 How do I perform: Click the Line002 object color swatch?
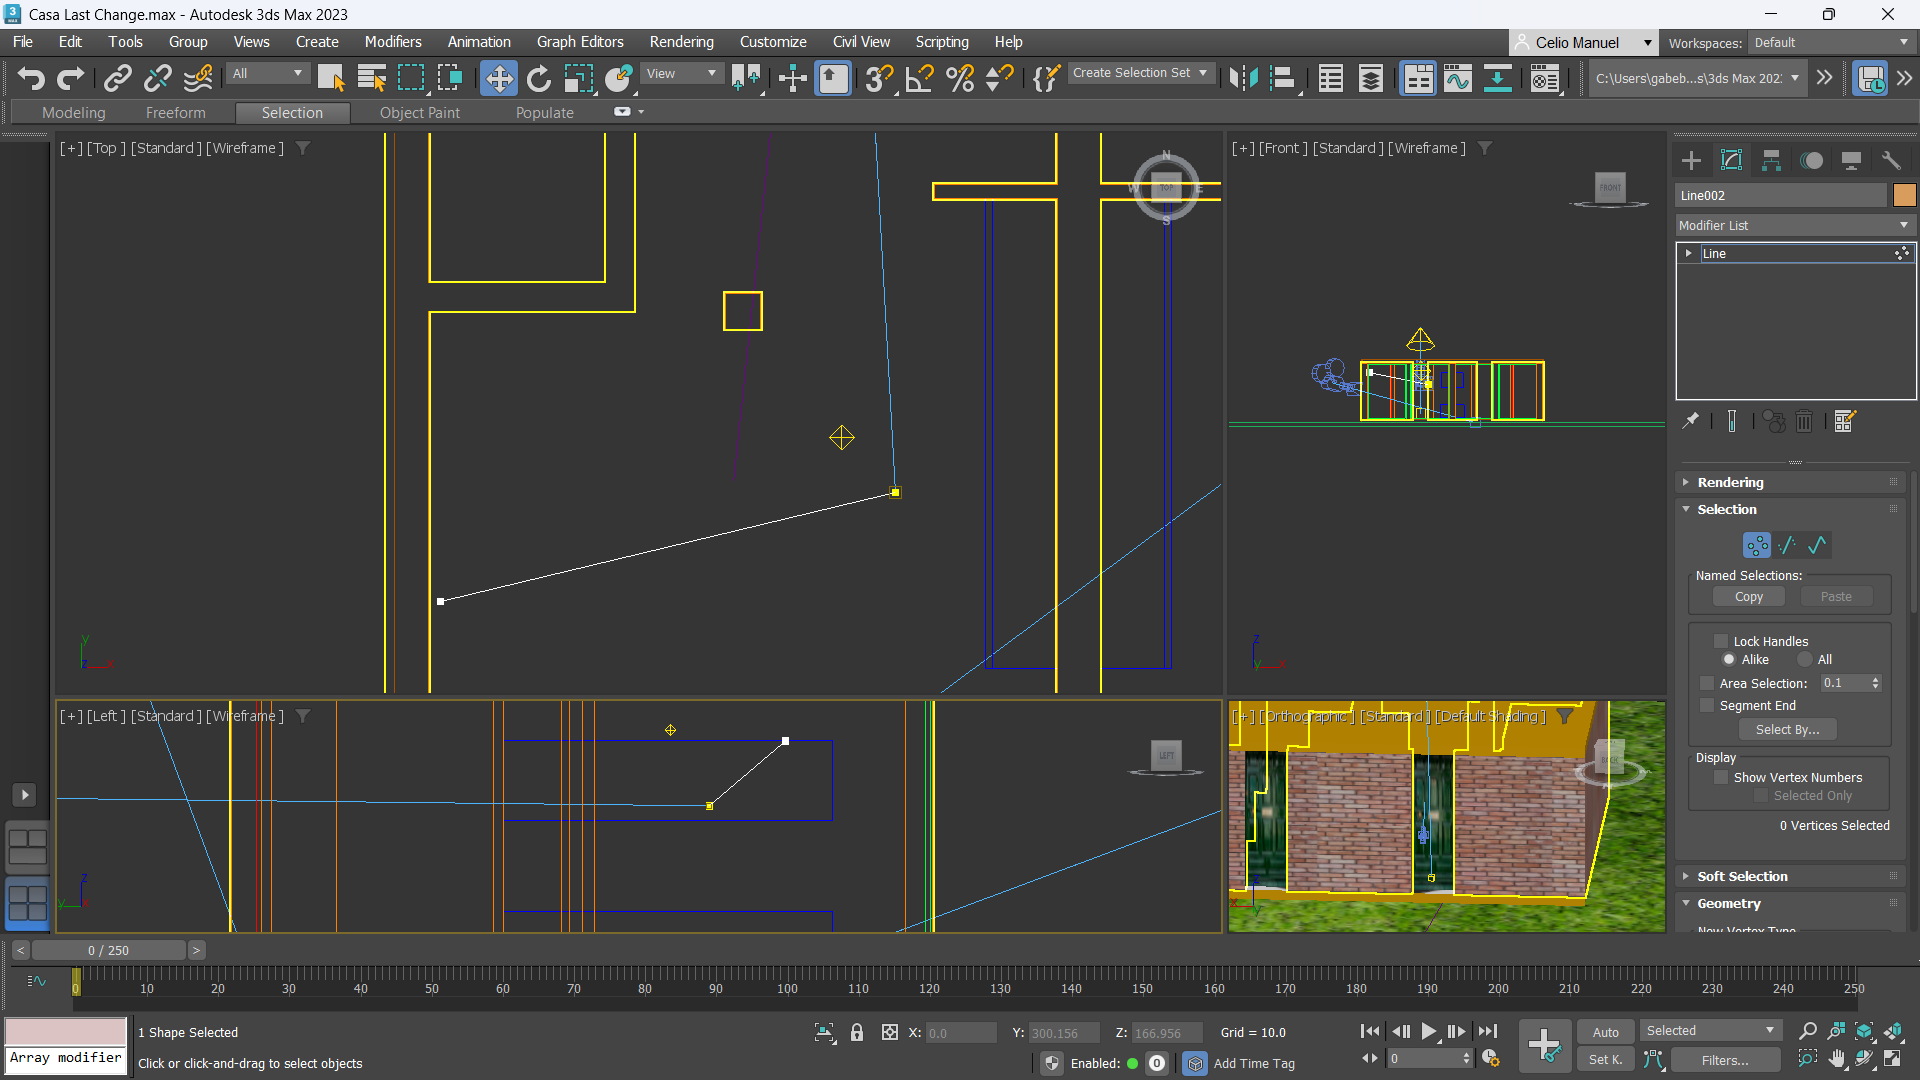coord(1904,195)
